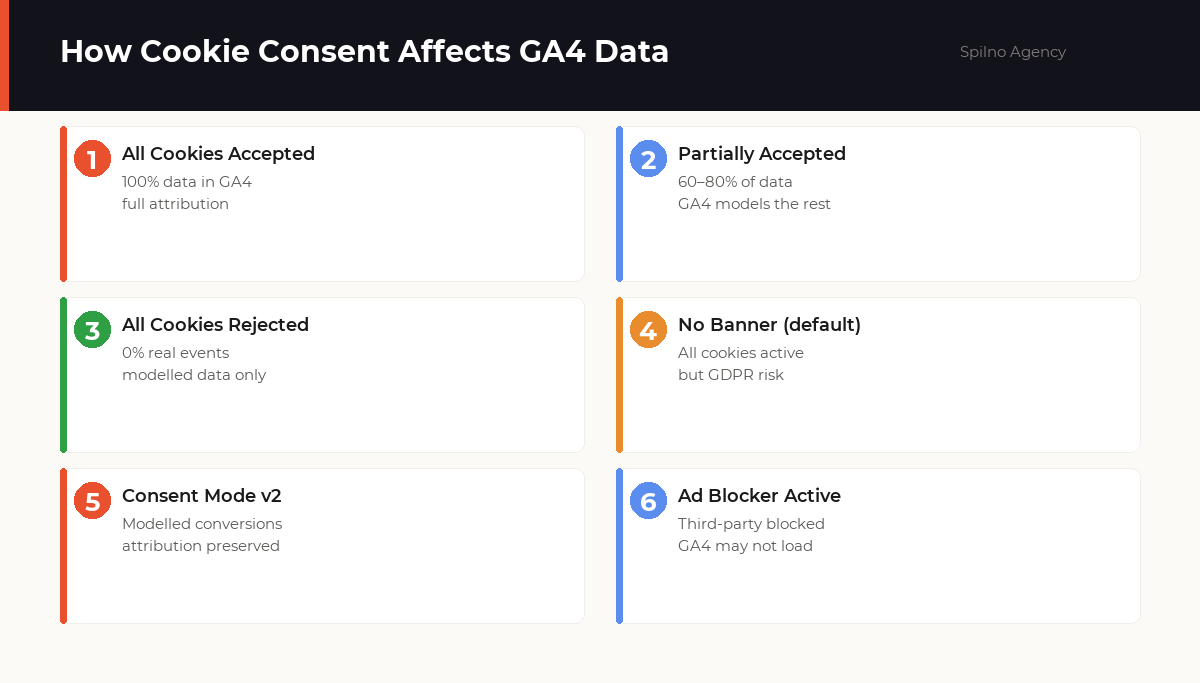Click the Spilno Agency label
Image resolution: width=1200 pixels, height=683 pixels.
point(1013,52)
